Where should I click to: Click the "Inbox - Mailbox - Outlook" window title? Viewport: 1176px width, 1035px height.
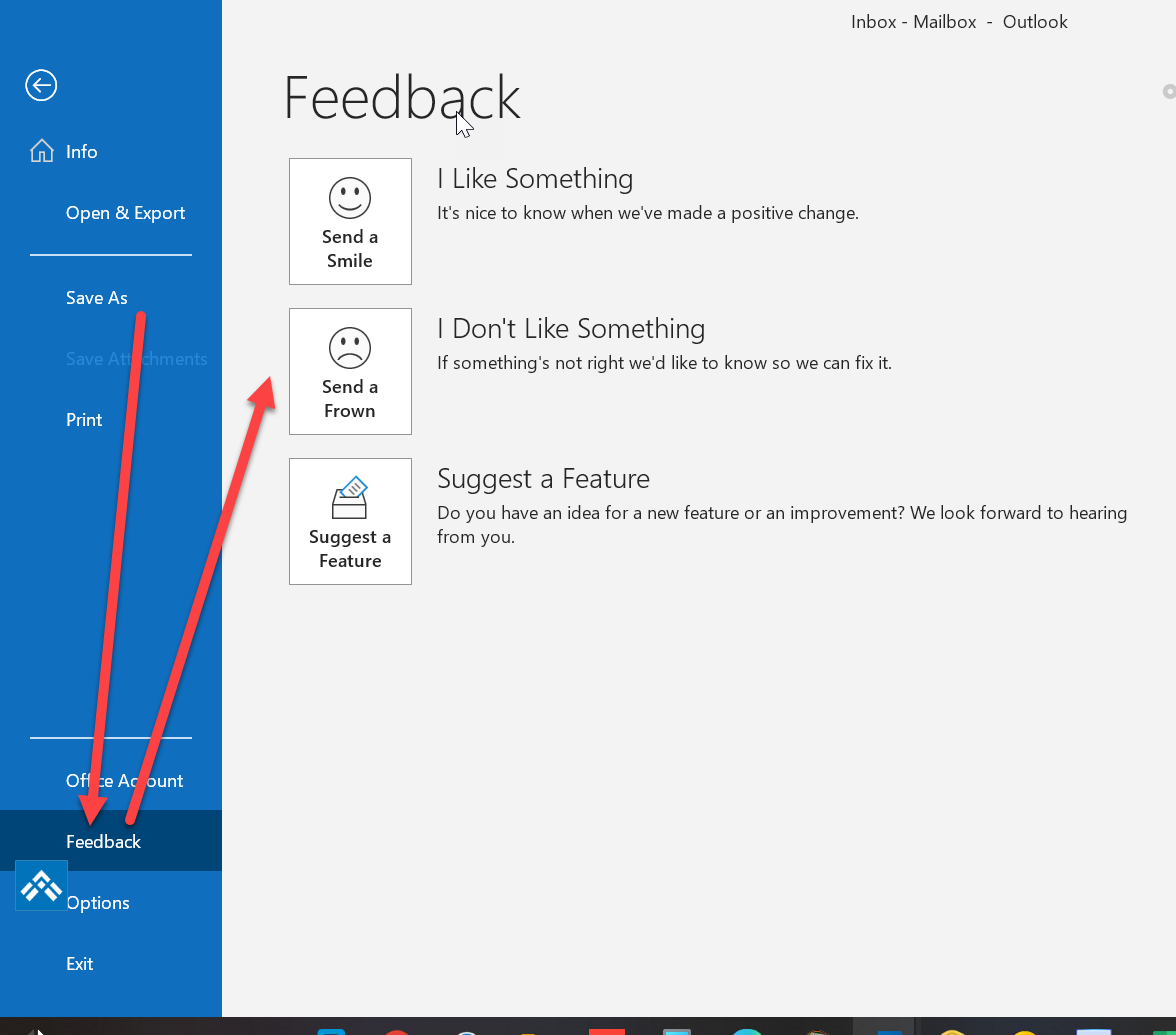point(958,22)
